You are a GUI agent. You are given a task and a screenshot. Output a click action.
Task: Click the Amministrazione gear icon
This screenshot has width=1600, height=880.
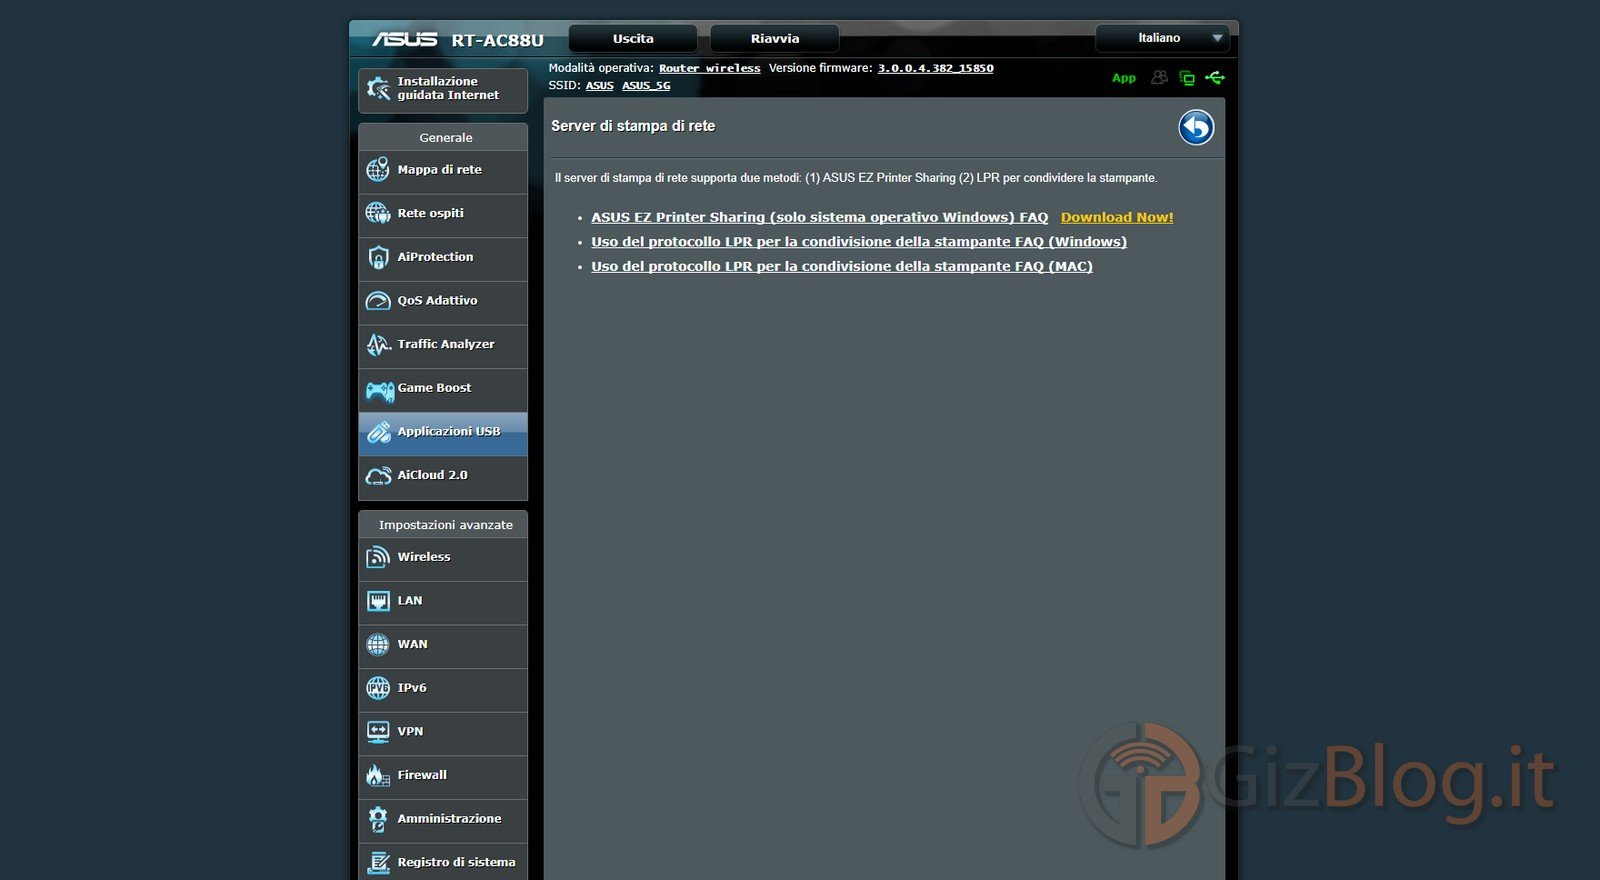(378, 819)
